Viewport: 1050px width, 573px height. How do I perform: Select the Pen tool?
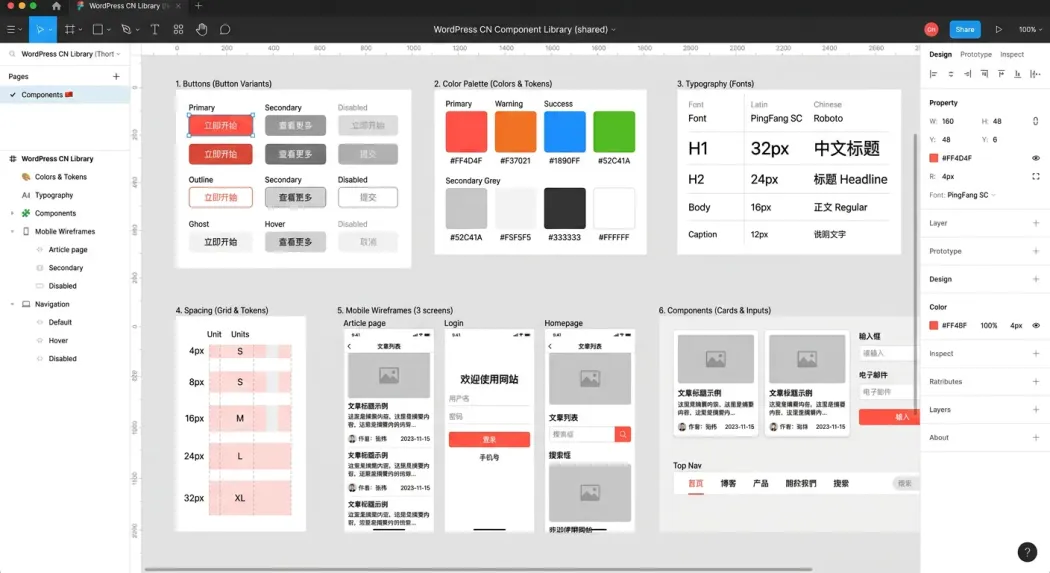tap(126, 29)
